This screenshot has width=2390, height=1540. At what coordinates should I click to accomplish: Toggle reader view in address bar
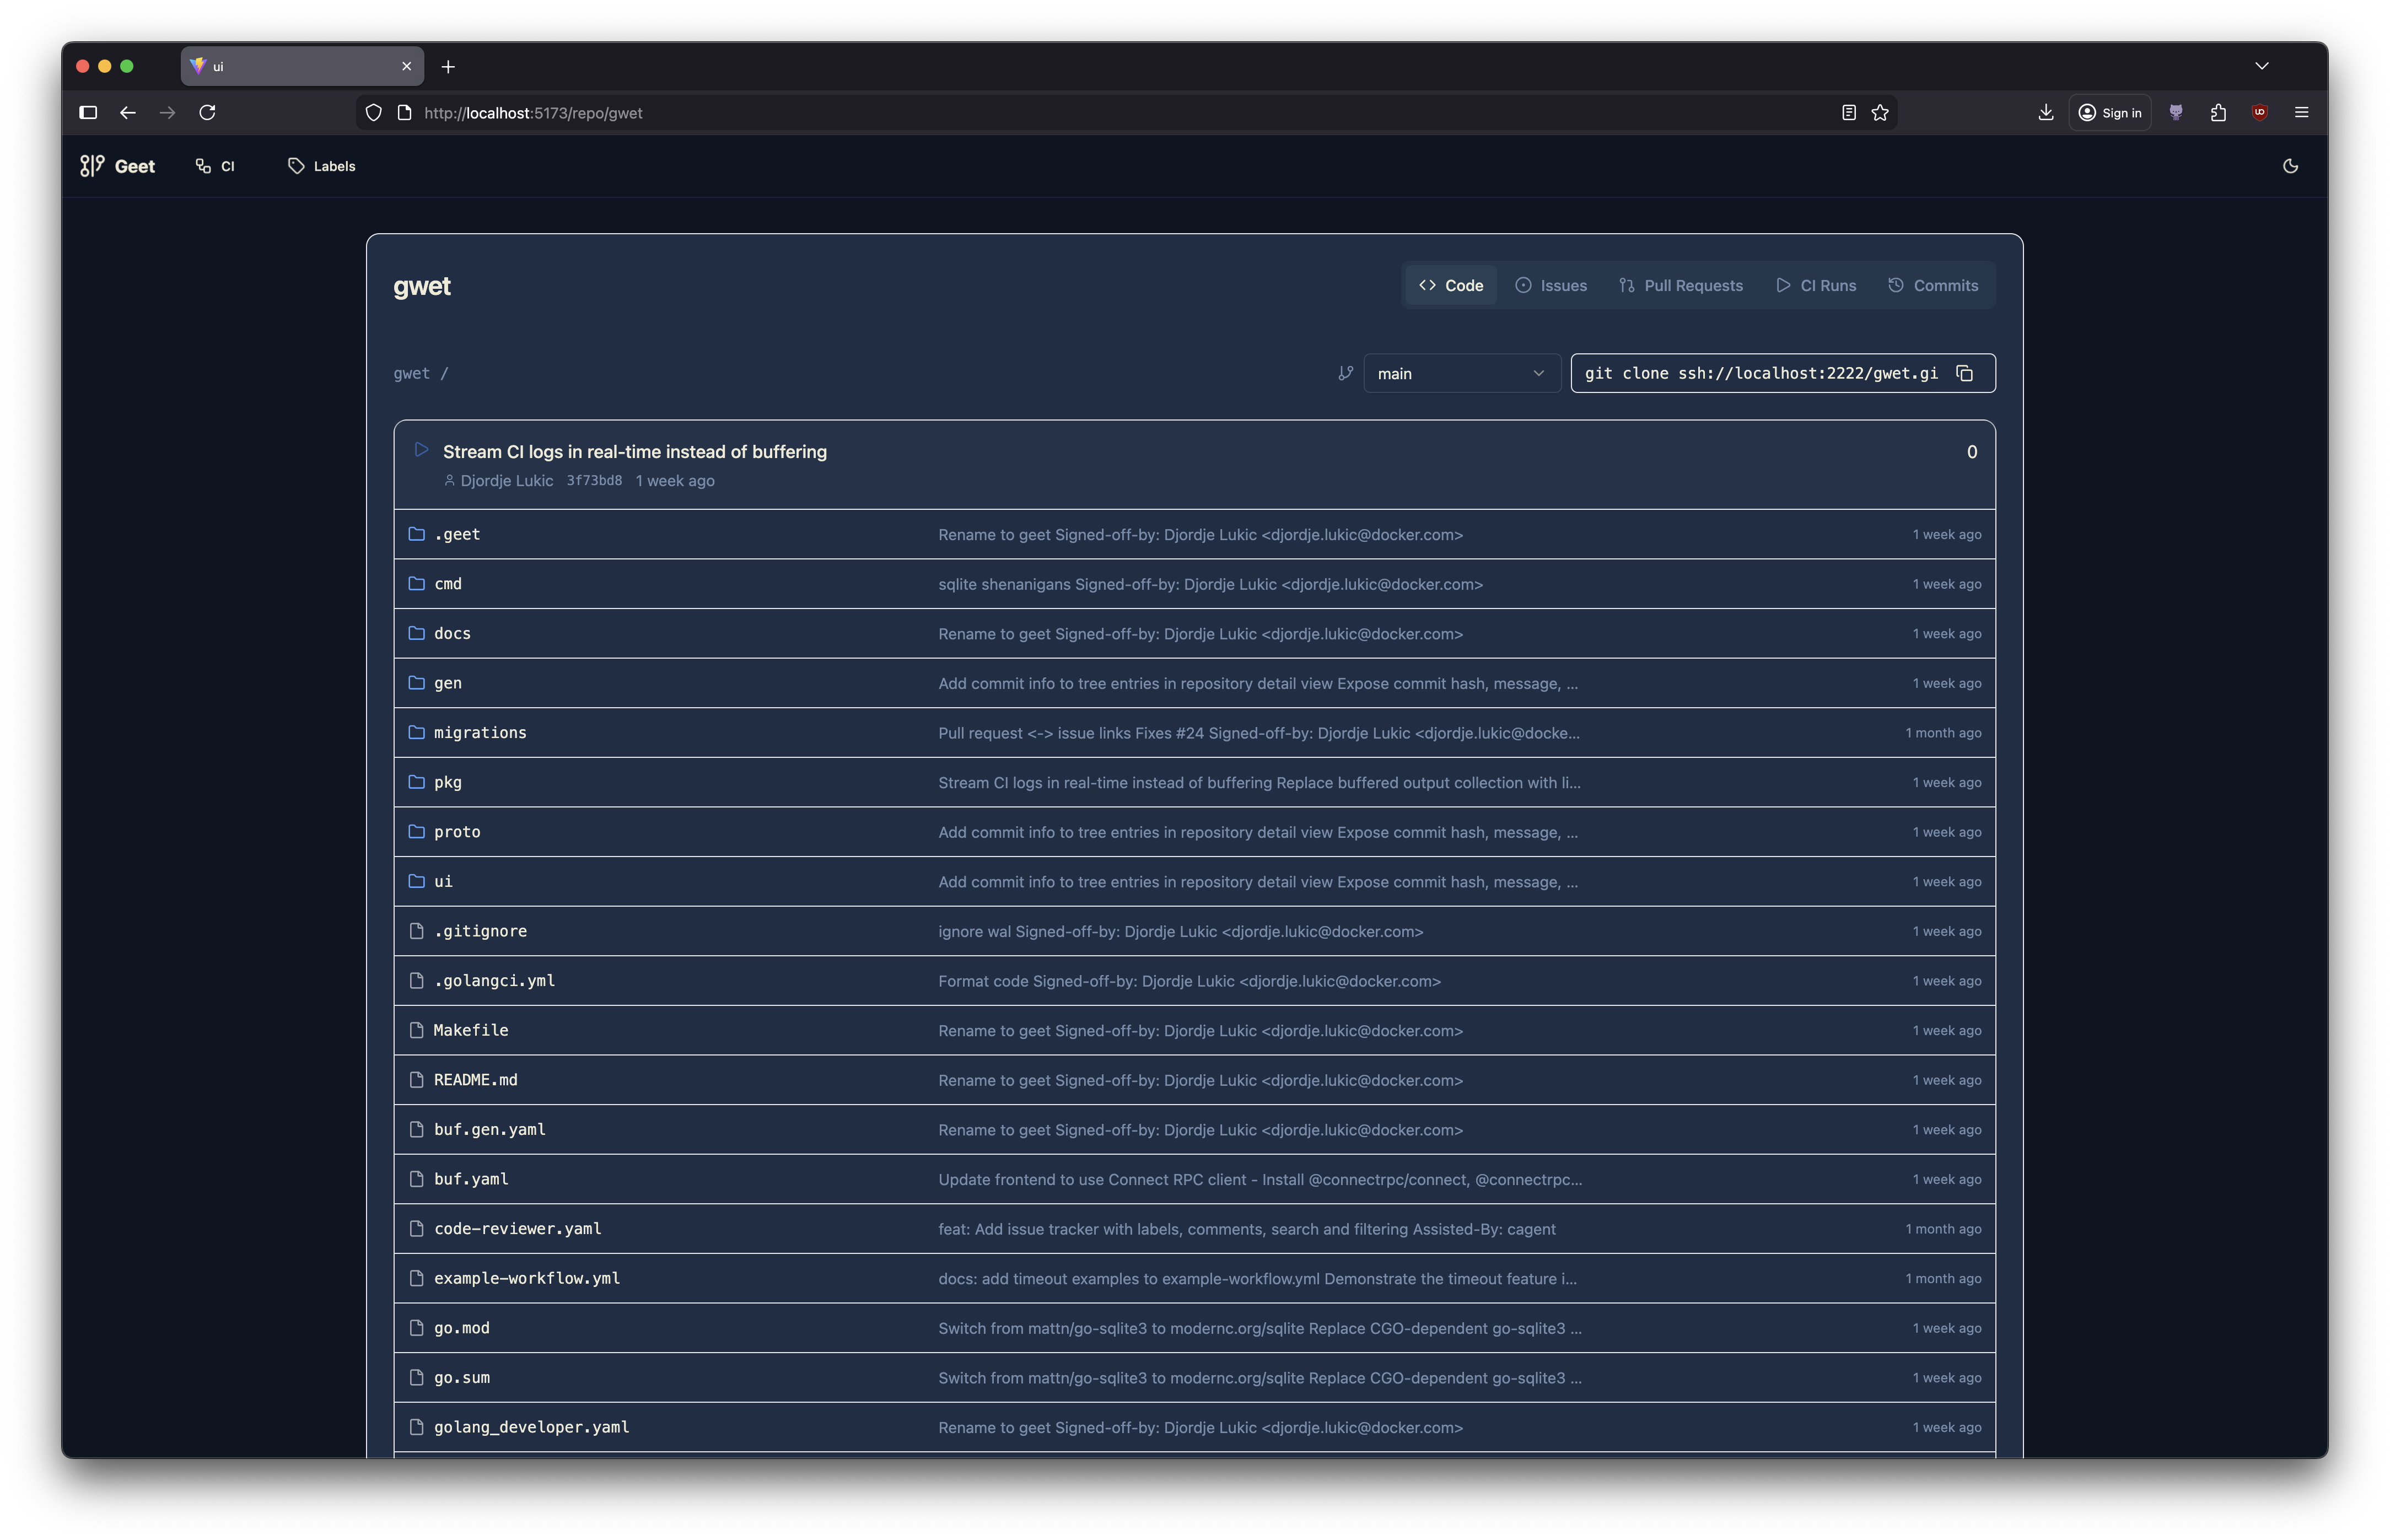click(1848, 113)
